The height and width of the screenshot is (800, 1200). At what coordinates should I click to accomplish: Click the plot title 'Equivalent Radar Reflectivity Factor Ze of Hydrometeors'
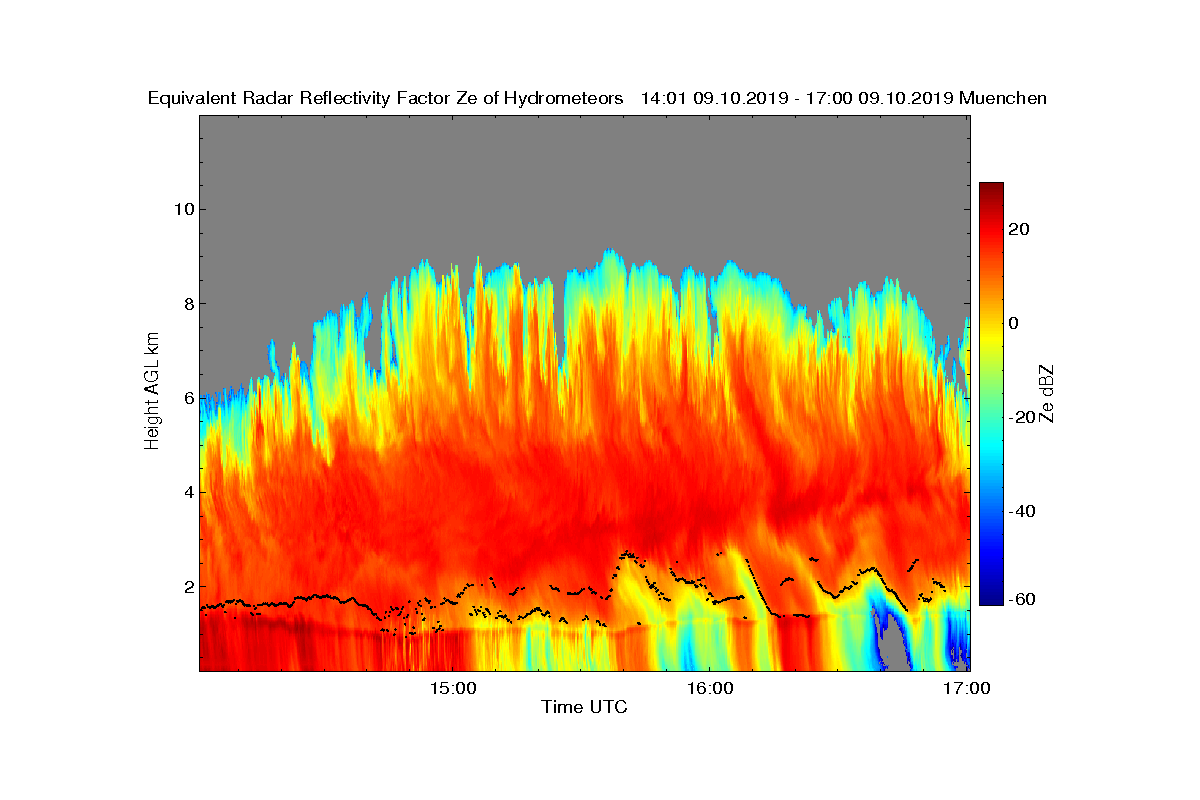(385, 98)
